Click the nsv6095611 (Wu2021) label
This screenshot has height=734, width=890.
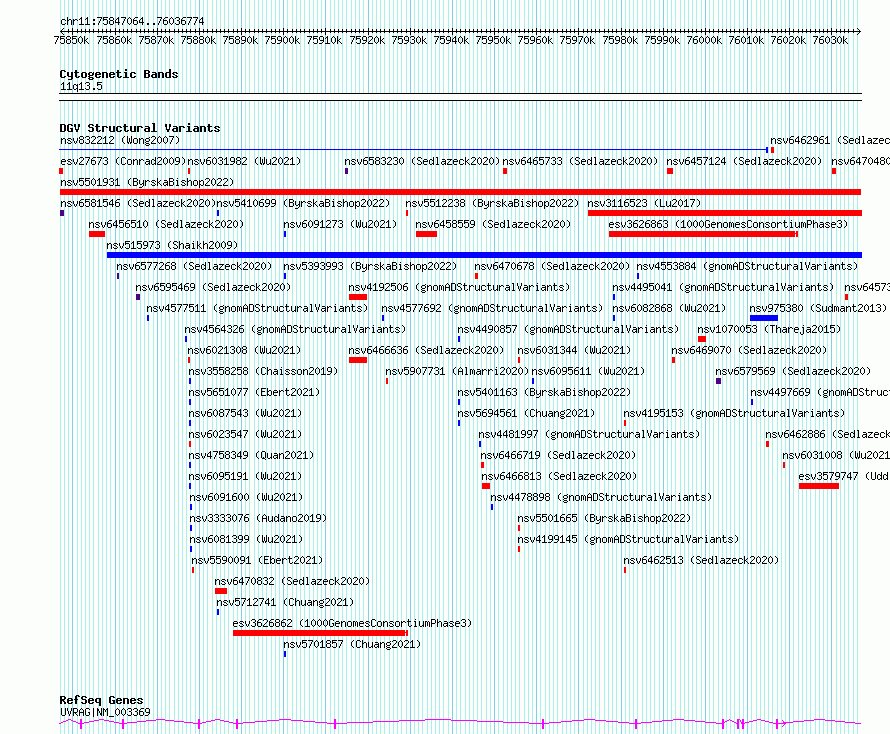coord(588,371)
